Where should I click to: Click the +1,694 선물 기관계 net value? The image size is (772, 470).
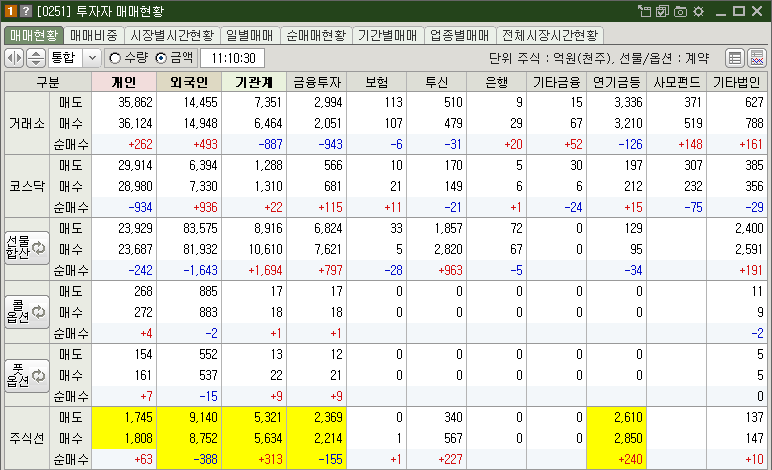click(x=265, y=270)
